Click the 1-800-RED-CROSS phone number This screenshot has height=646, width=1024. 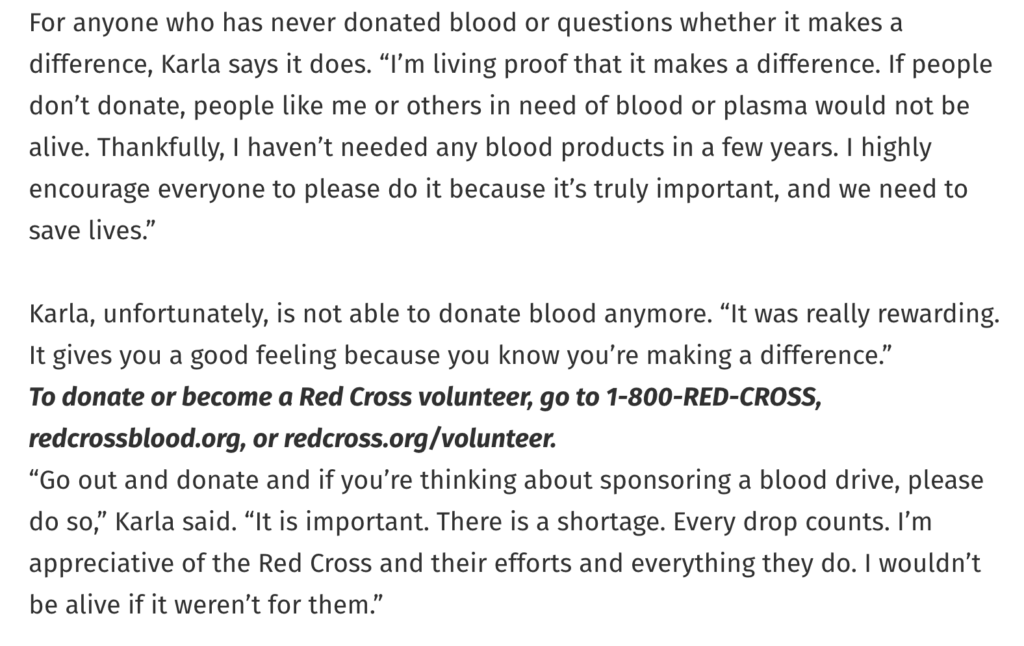711,396
